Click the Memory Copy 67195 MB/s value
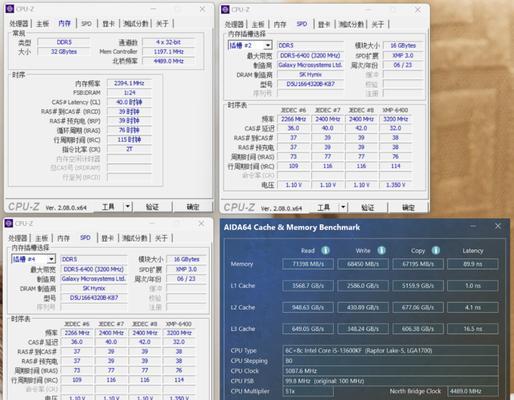This screenshot has height=400, width=514. pyautogui.click(x=418, y=264)
